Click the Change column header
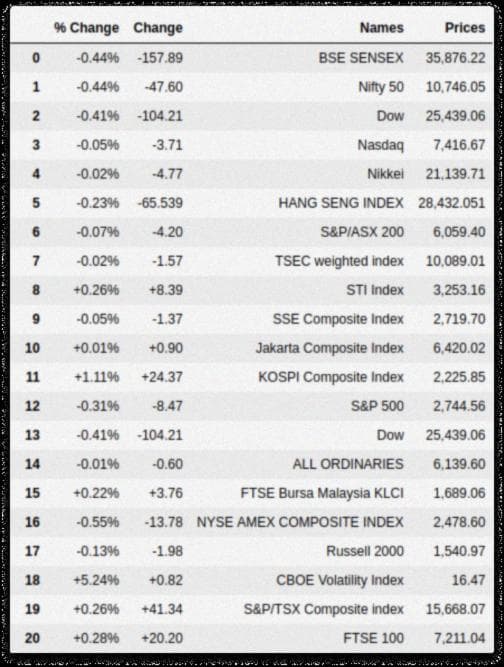Image resolution: width=504 pixels, height=667 pixels. click(158, 28)
